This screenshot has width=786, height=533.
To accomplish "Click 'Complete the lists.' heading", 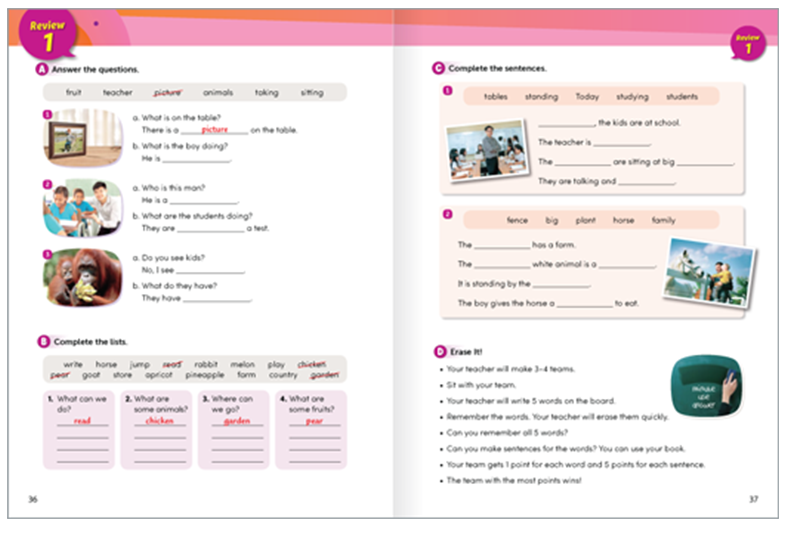I will [91, 341].
